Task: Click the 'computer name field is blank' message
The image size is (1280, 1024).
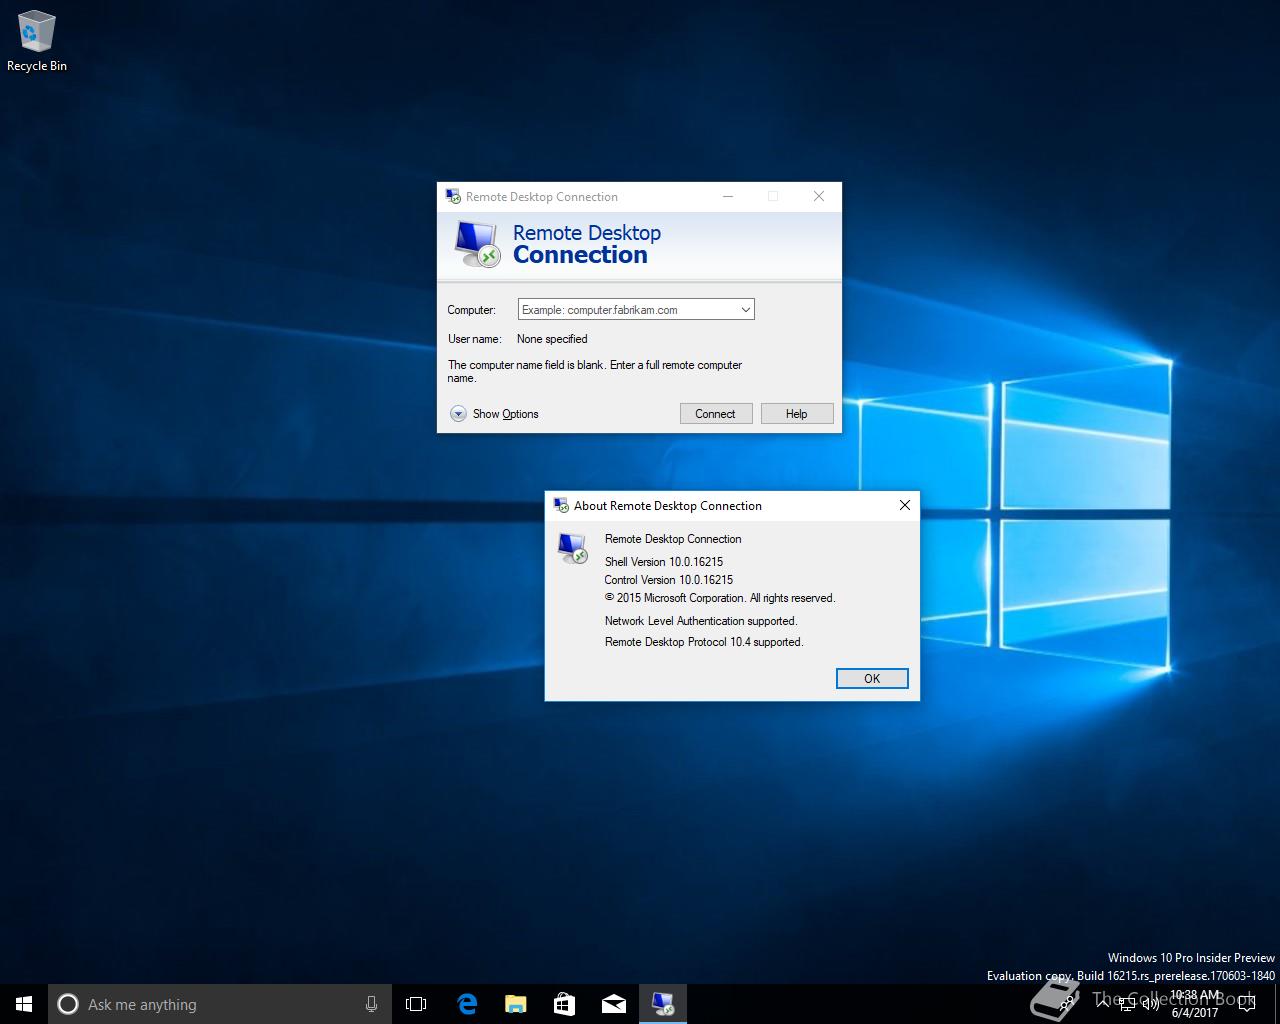Action: click(x=595, y=371)
